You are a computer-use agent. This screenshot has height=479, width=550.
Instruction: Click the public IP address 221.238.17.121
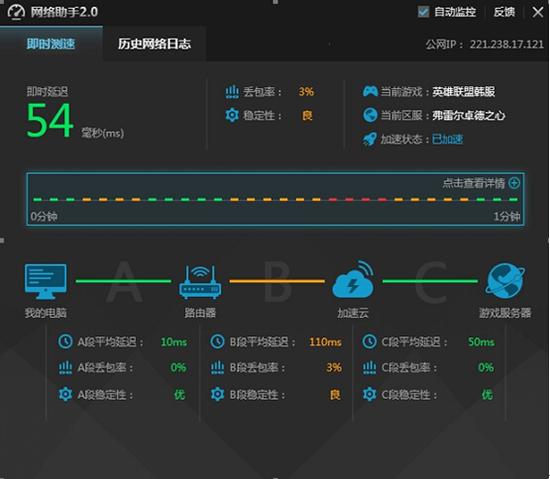pyautogui.click(x=507, y=44)
